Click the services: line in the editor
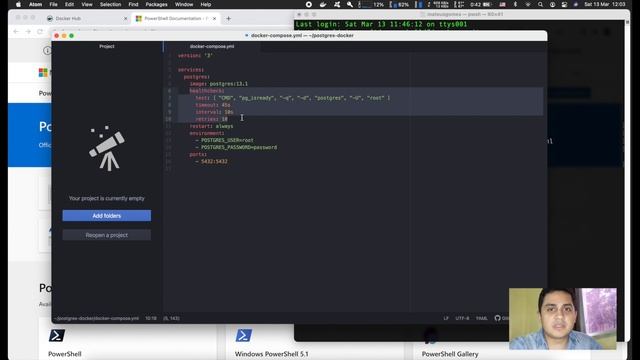The height and width of the screenshot is (360, 640). (x=191, y=70)
